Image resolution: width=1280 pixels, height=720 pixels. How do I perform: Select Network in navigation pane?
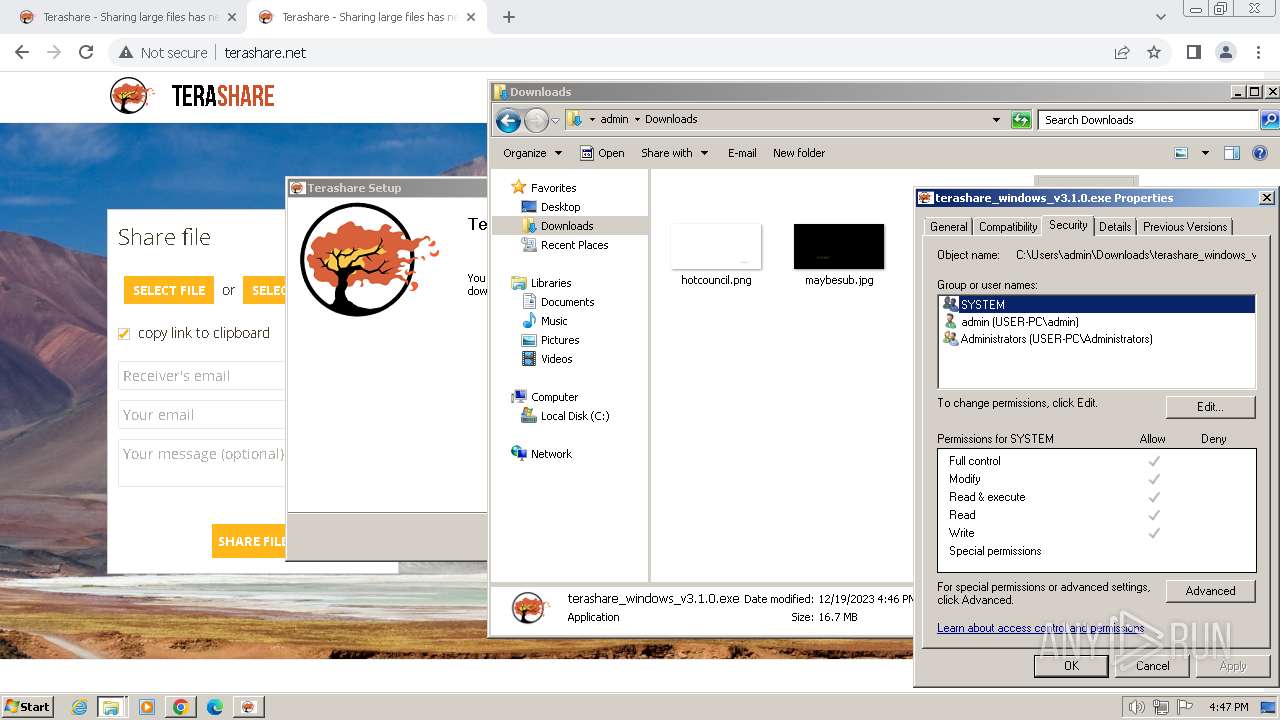pyautogui.click(x=551, y=454)
